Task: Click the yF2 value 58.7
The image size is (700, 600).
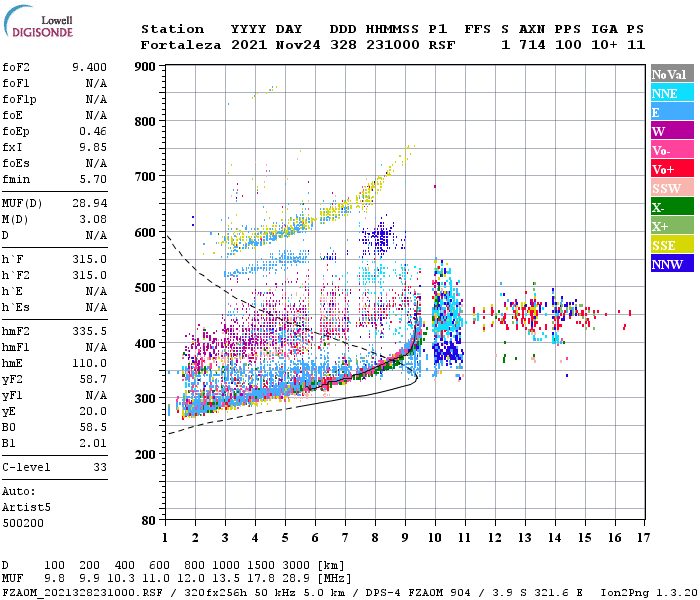Action: pos(93,379)
